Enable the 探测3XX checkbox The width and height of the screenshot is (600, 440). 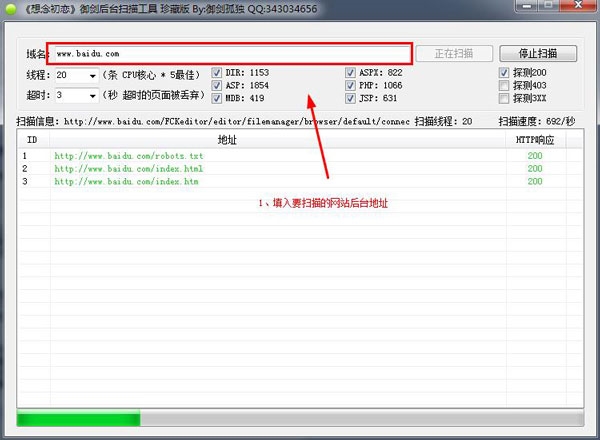click(x=504, y=98)
